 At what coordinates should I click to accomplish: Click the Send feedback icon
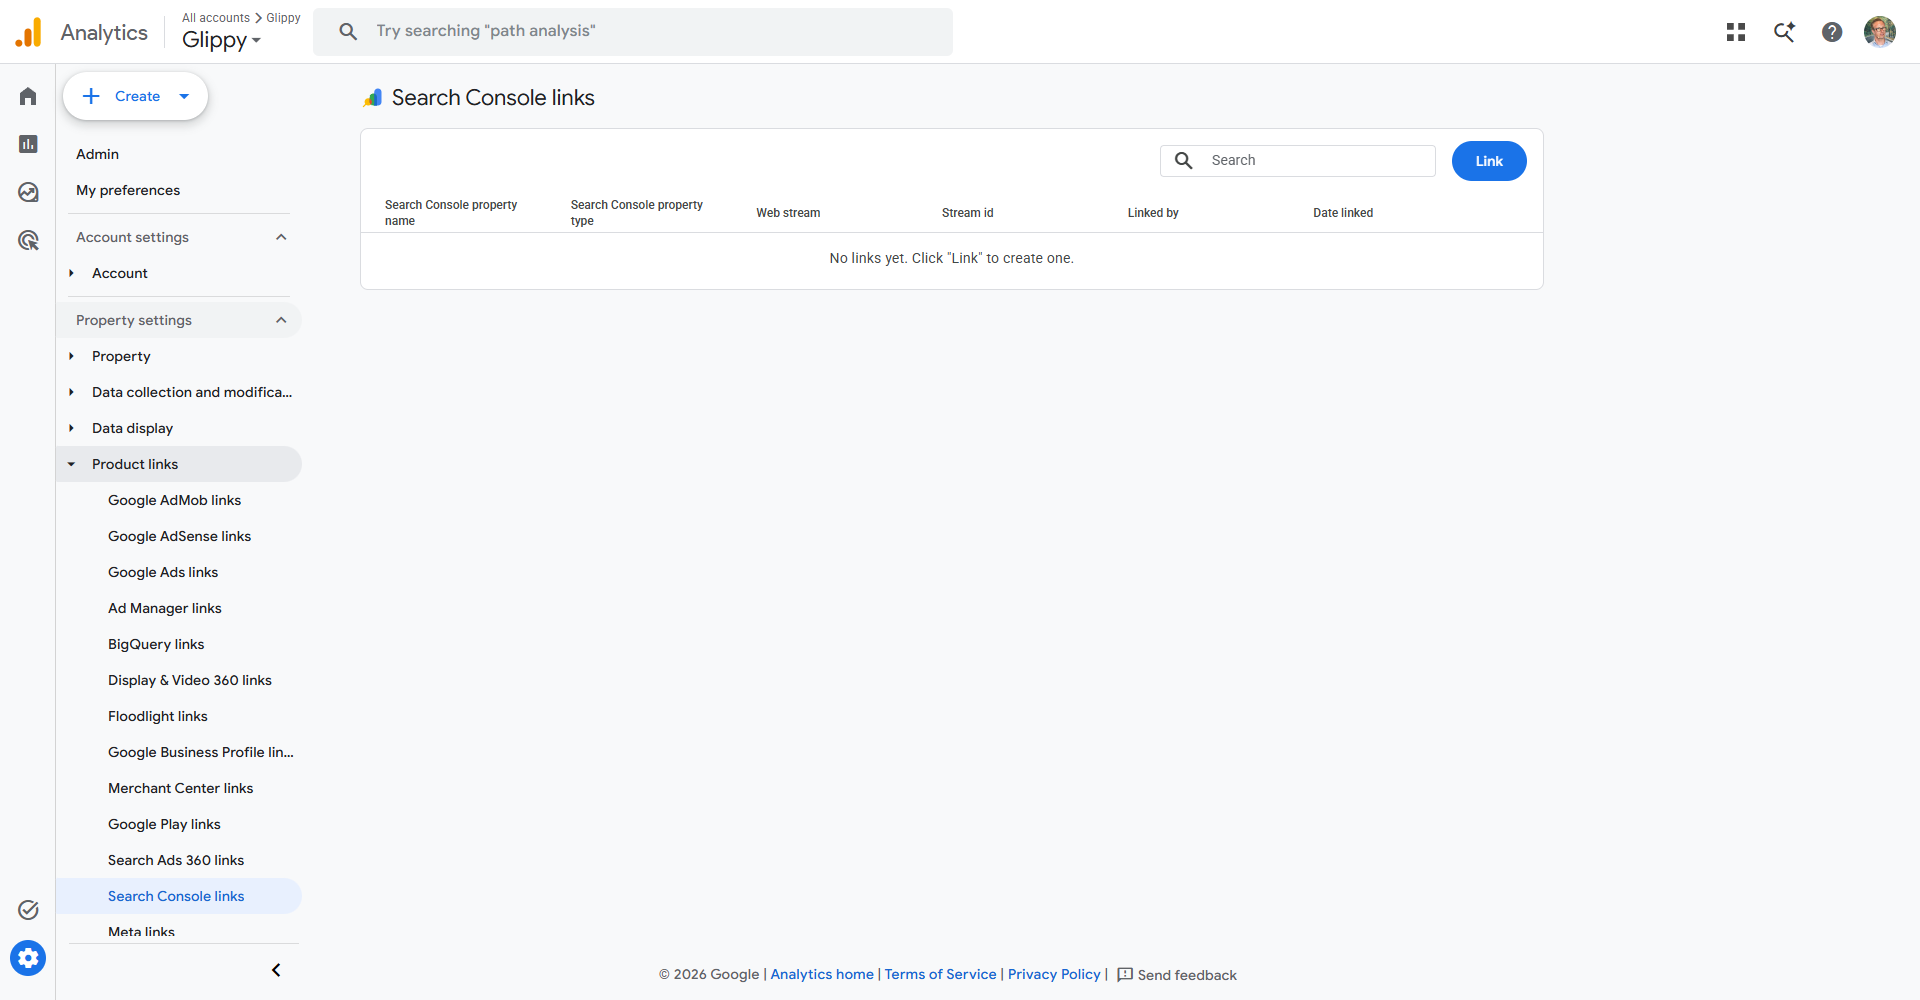1125,975
